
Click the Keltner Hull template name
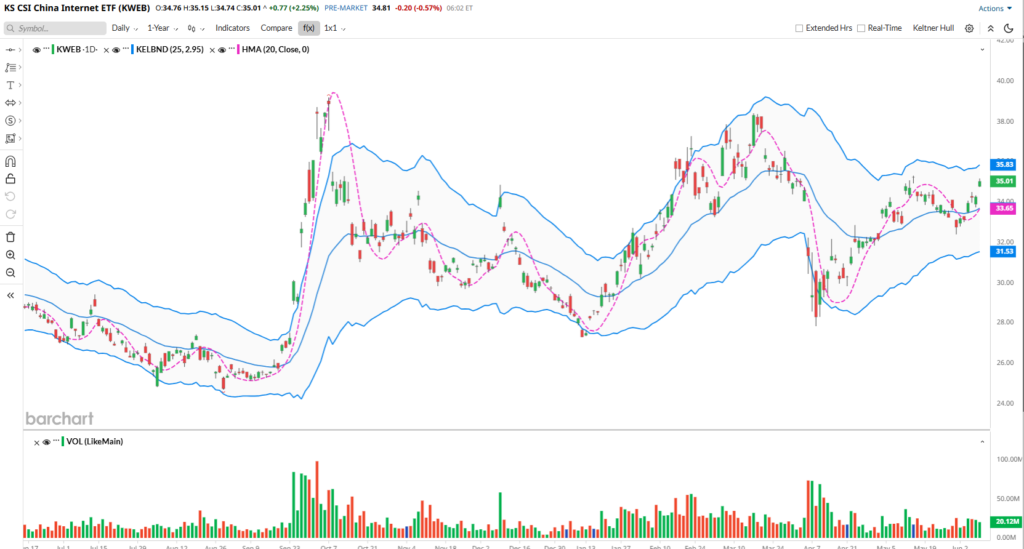(933, 29)
